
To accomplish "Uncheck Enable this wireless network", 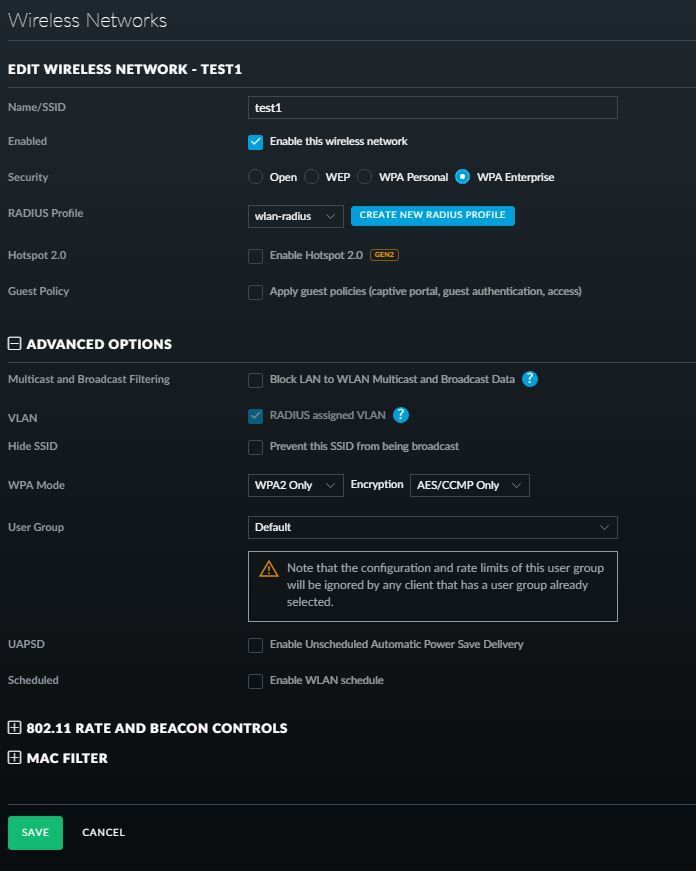I will coord(256,142).
